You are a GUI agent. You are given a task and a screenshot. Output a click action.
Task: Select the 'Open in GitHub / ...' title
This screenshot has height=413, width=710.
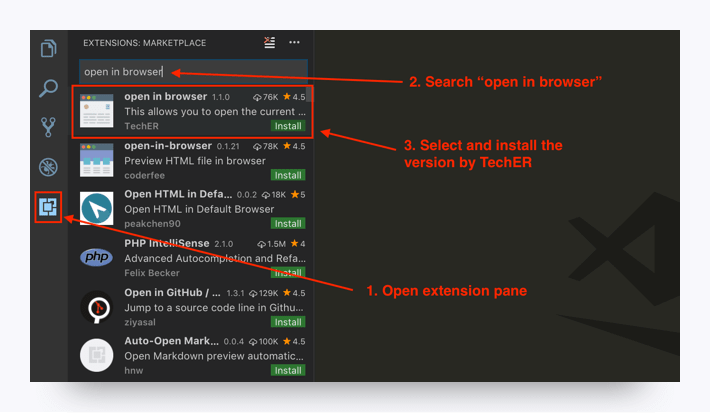(172, 293)
